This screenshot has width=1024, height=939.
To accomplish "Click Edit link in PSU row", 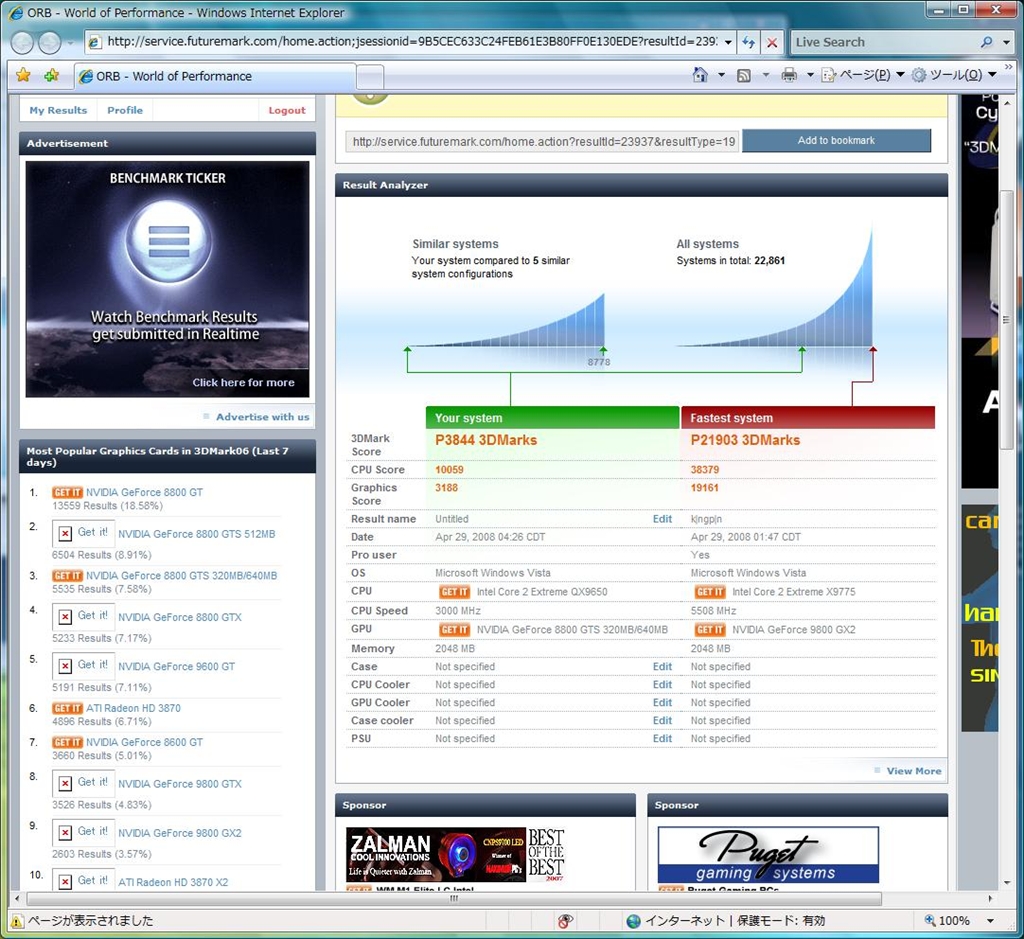I will (x=662, y=739).
